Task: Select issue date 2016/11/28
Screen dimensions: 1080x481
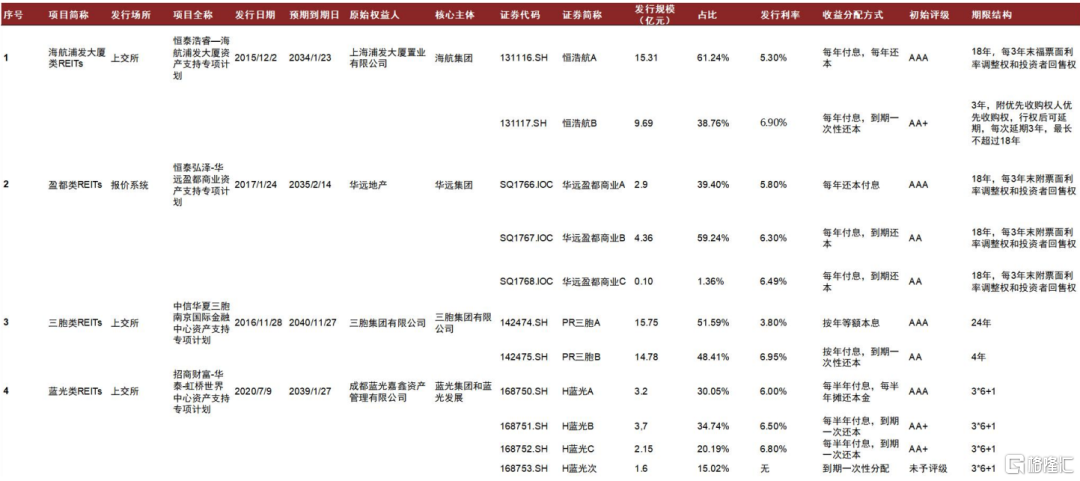Action: click(260, 323)
